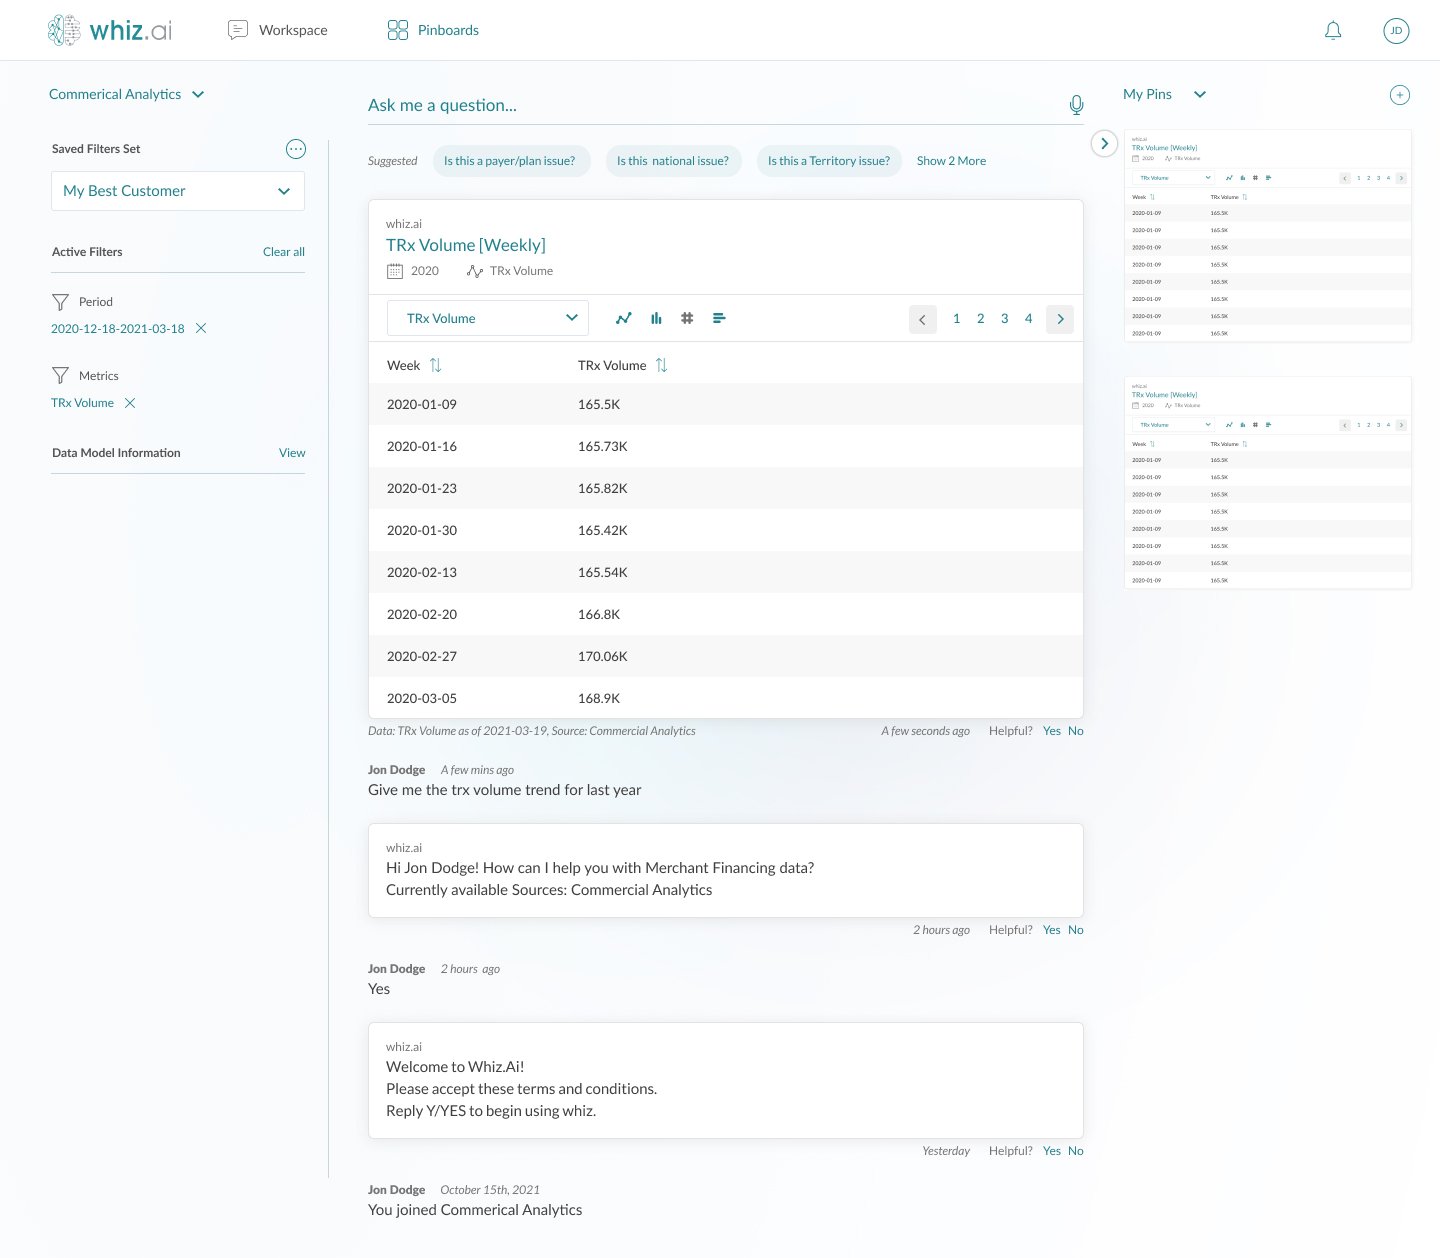
Task: Open the TRx Volume metric dropdown
Action: point(488,318)
